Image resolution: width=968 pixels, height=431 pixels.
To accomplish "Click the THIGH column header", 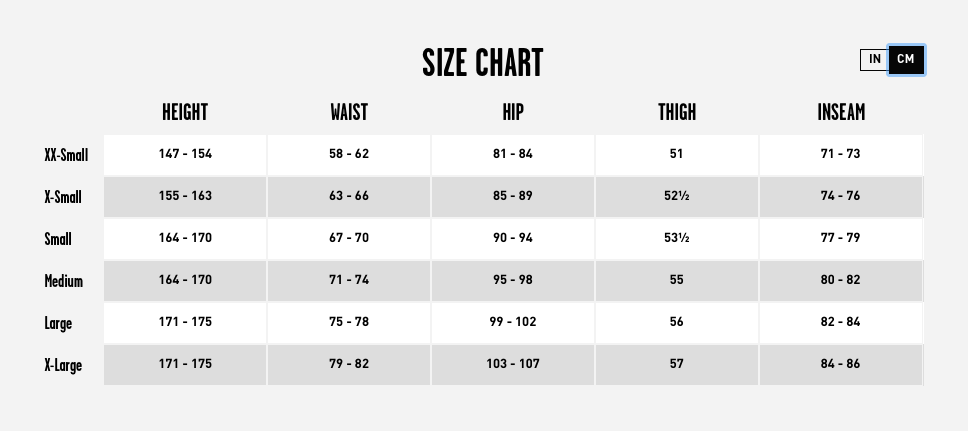I will 677,112.
